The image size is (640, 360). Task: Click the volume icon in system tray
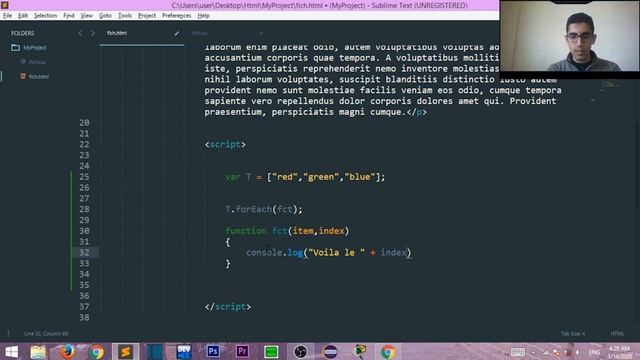578,352
